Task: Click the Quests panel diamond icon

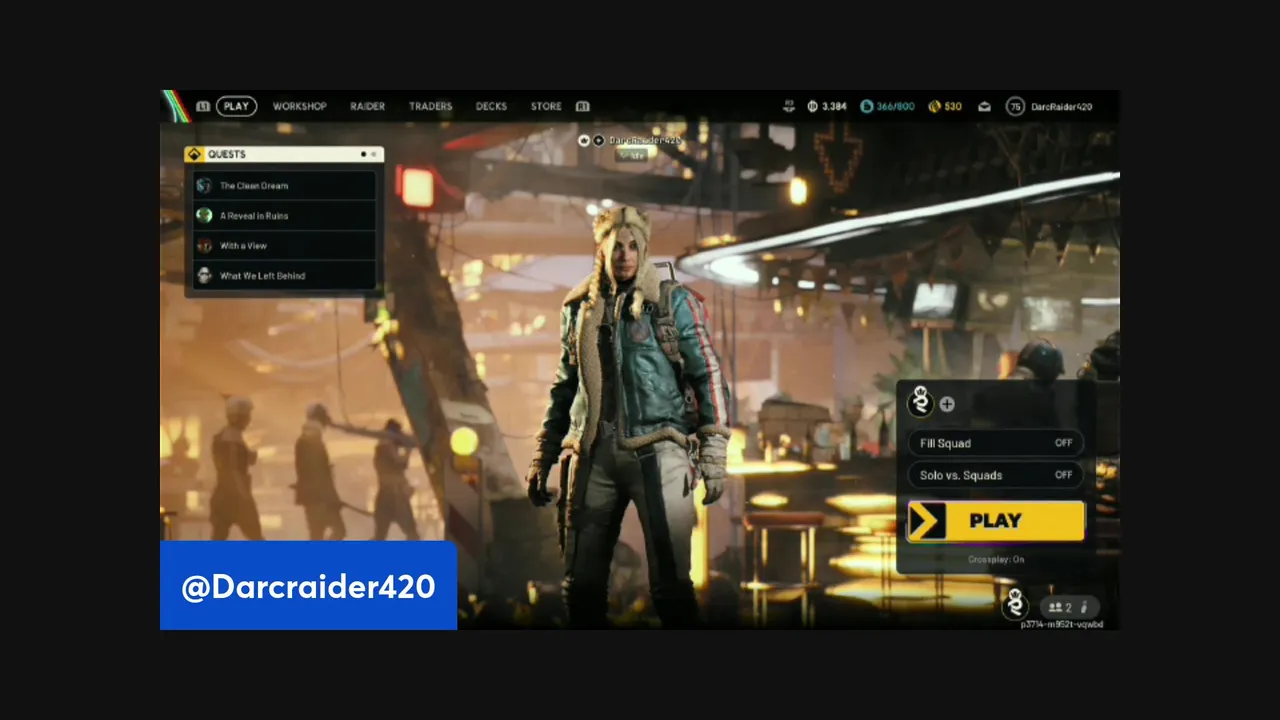Action: tap(194, 154)
